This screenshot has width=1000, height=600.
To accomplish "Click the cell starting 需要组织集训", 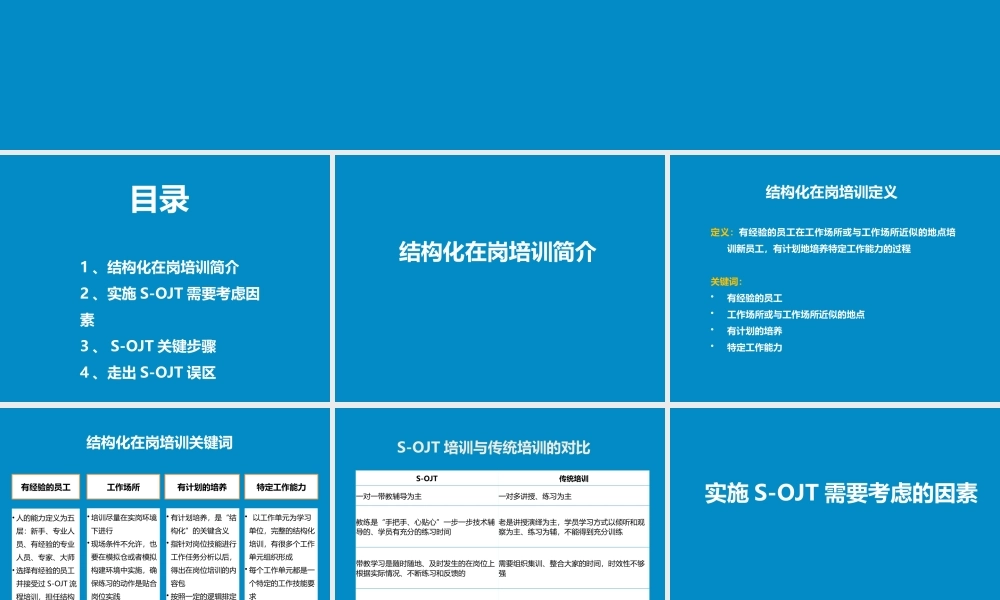I will click(x=573, y=568).
